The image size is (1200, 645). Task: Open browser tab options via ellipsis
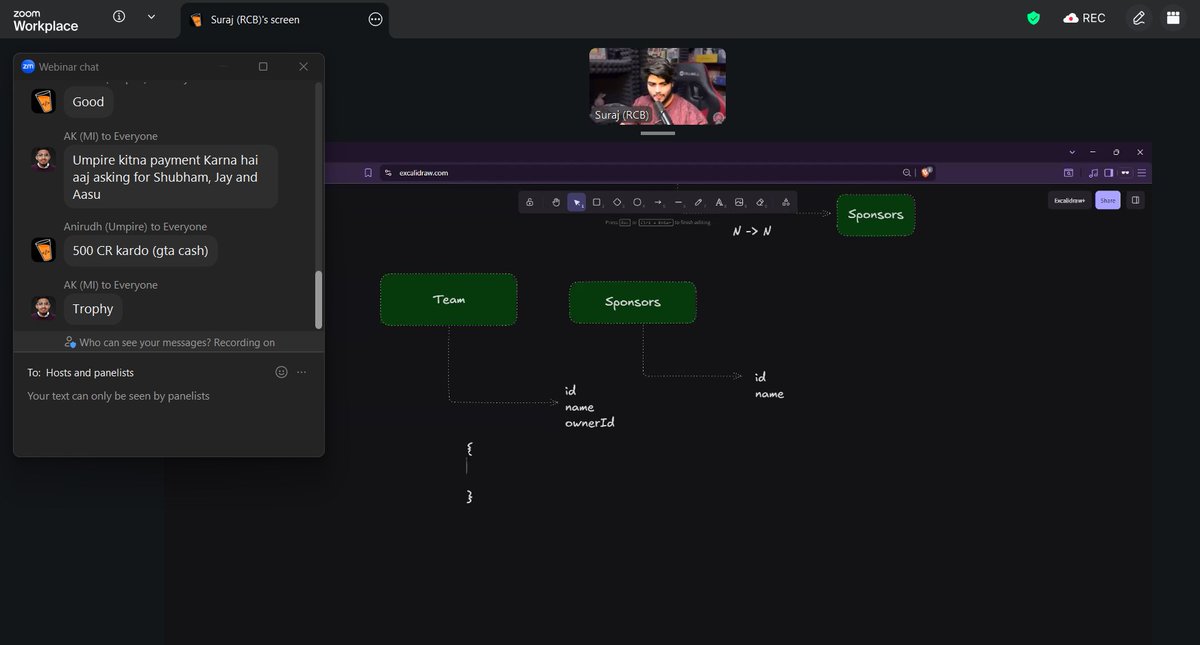(373, 19)
